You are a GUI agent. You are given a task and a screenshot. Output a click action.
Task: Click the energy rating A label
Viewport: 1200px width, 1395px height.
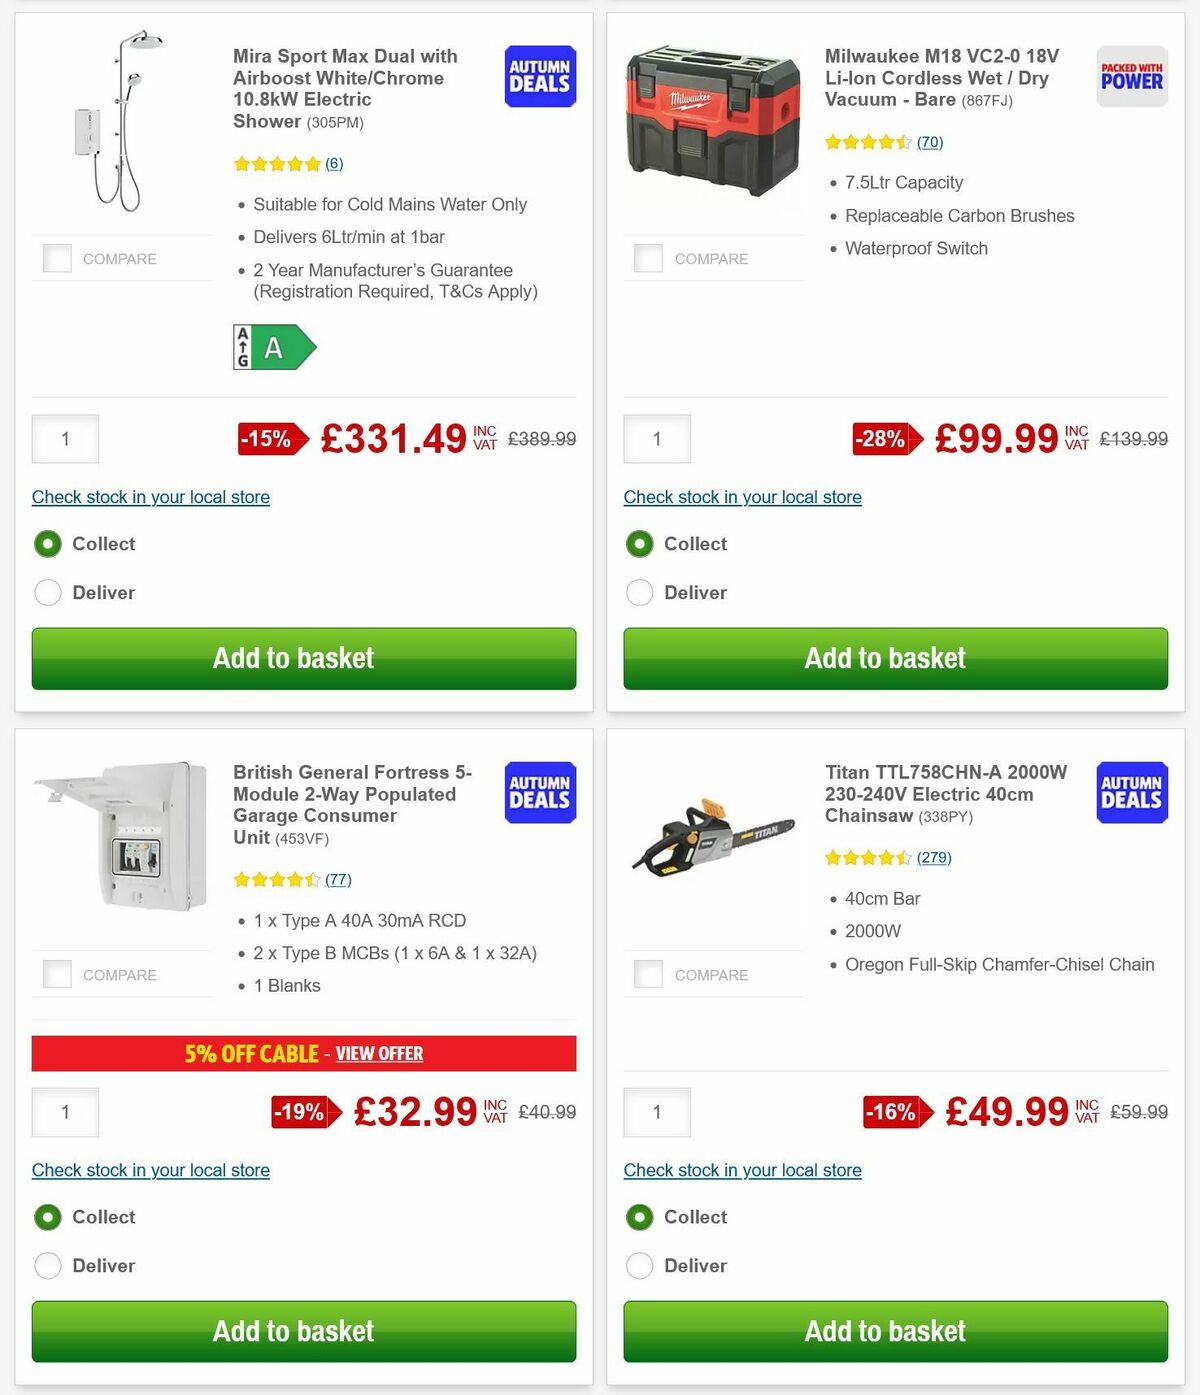(x=274, y=348)
